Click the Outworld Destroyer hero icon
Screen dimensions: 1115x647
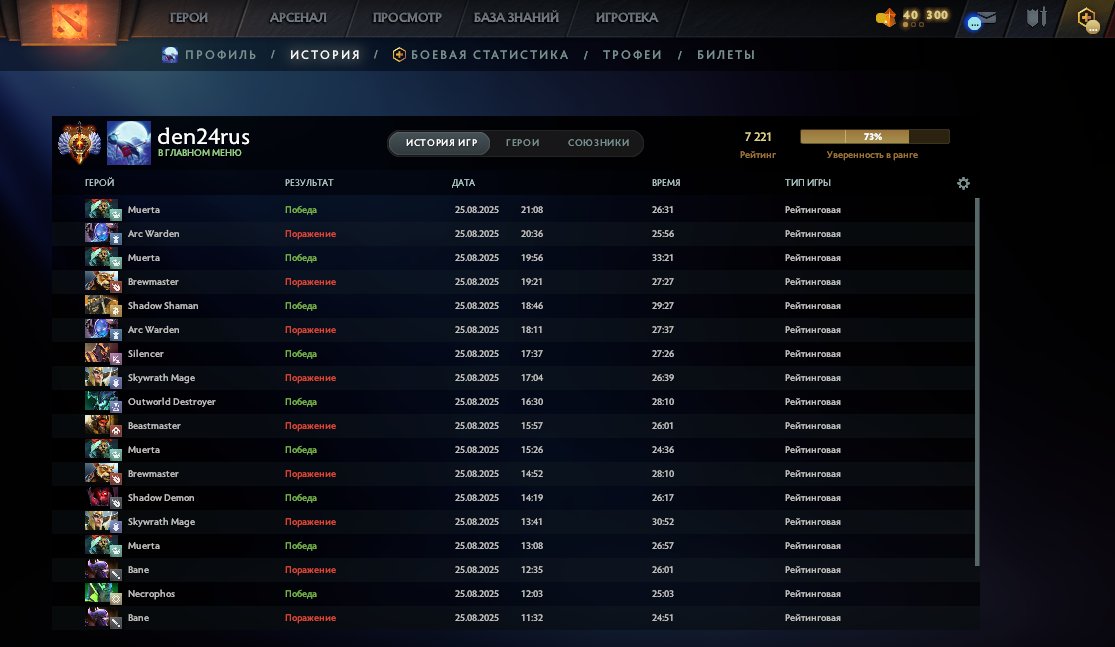click(102, 402)
